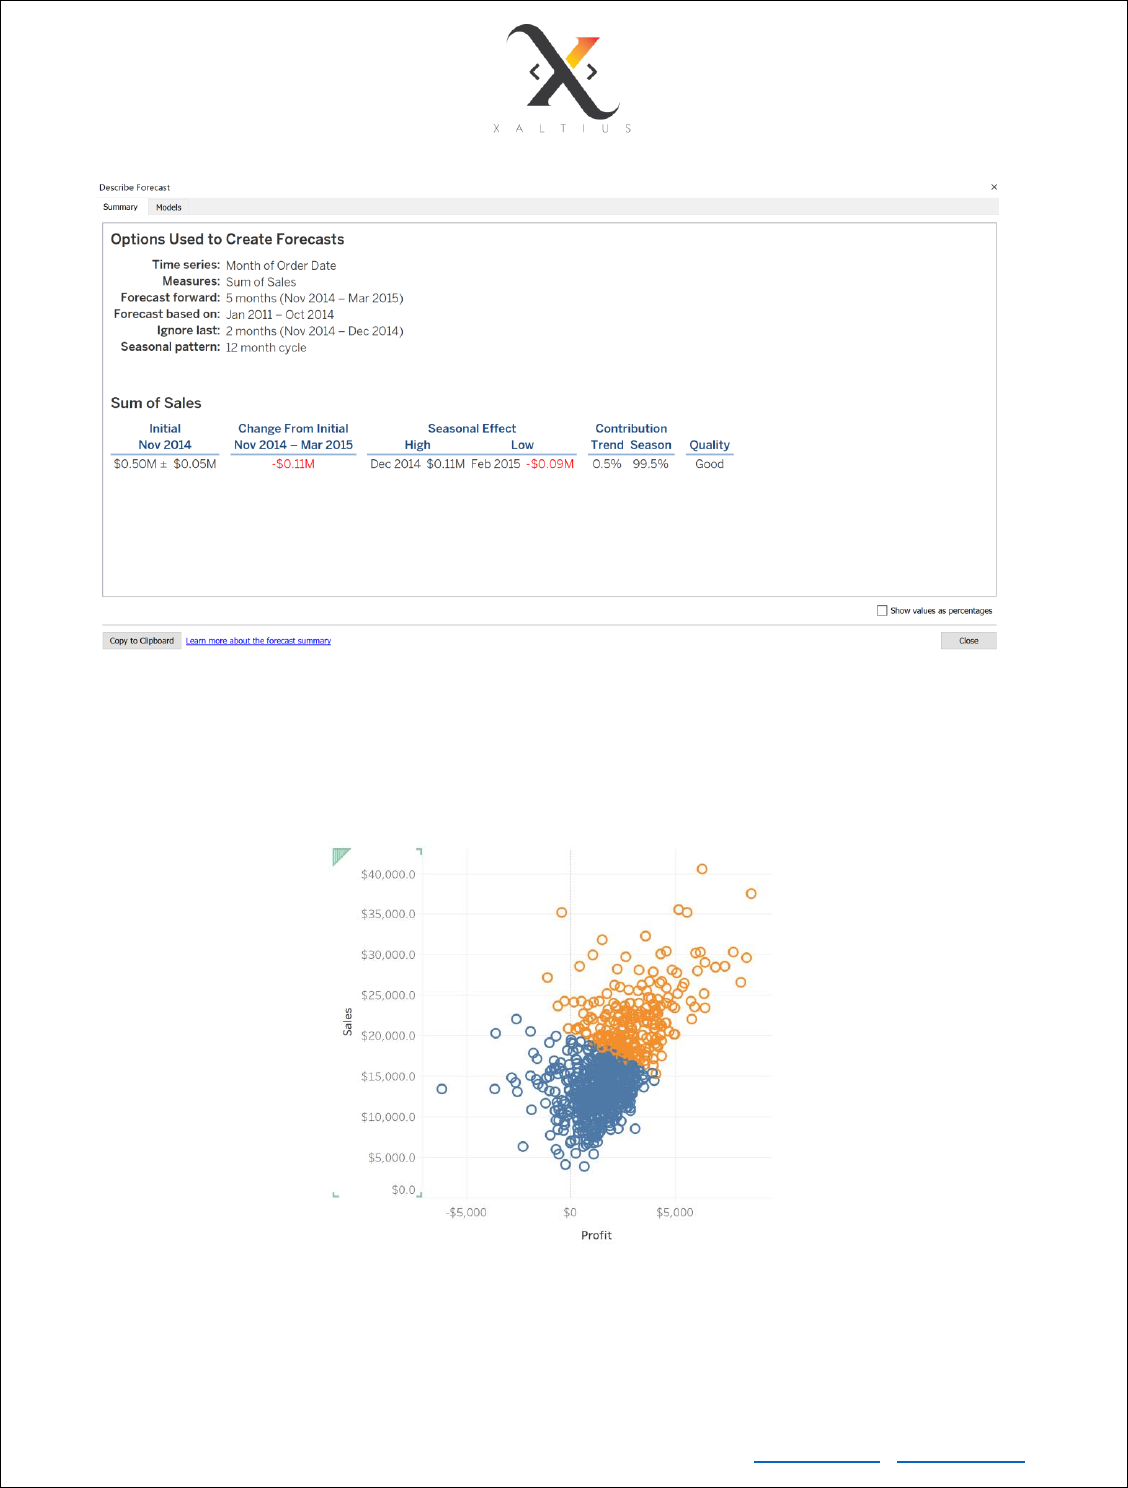1128x1488 pixels.
Task: Switch to the Summary tab
Action: (x=120, y=207)
